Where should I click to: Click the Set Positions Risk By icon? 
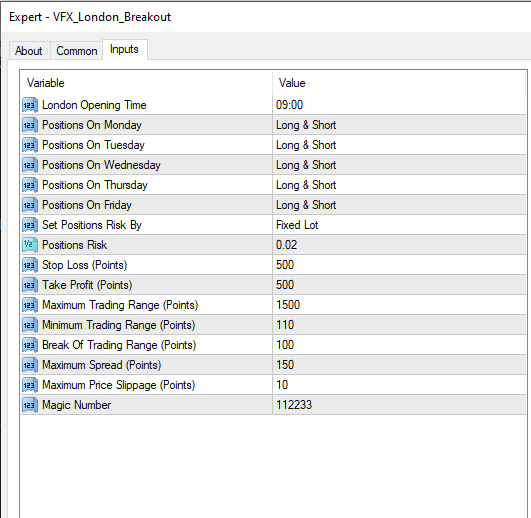(x=30, y=225)
